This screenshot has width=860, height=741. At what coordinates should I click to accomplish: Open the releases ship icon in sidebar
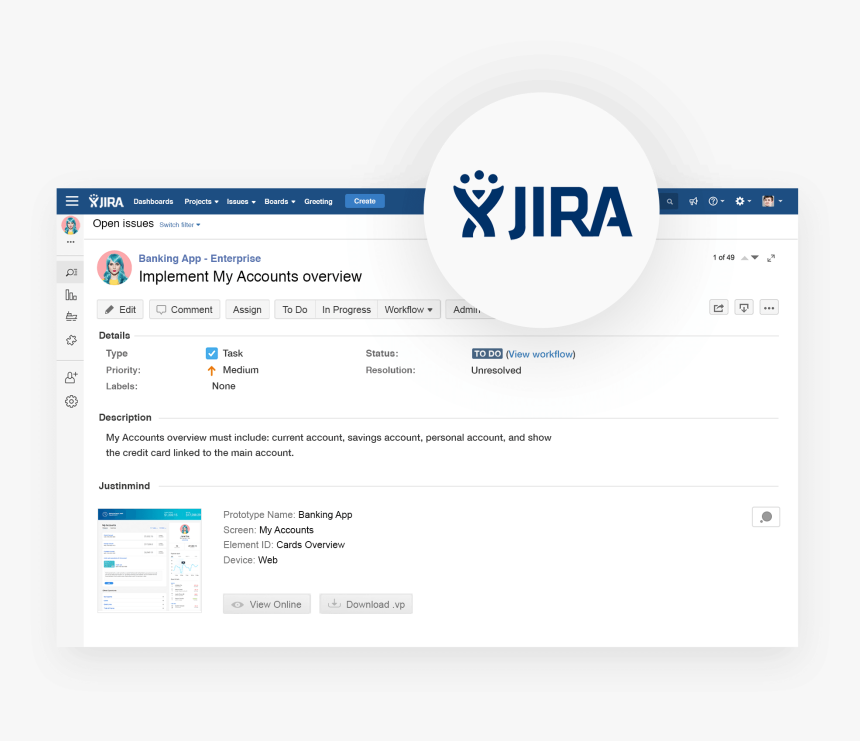pos(71,316)
